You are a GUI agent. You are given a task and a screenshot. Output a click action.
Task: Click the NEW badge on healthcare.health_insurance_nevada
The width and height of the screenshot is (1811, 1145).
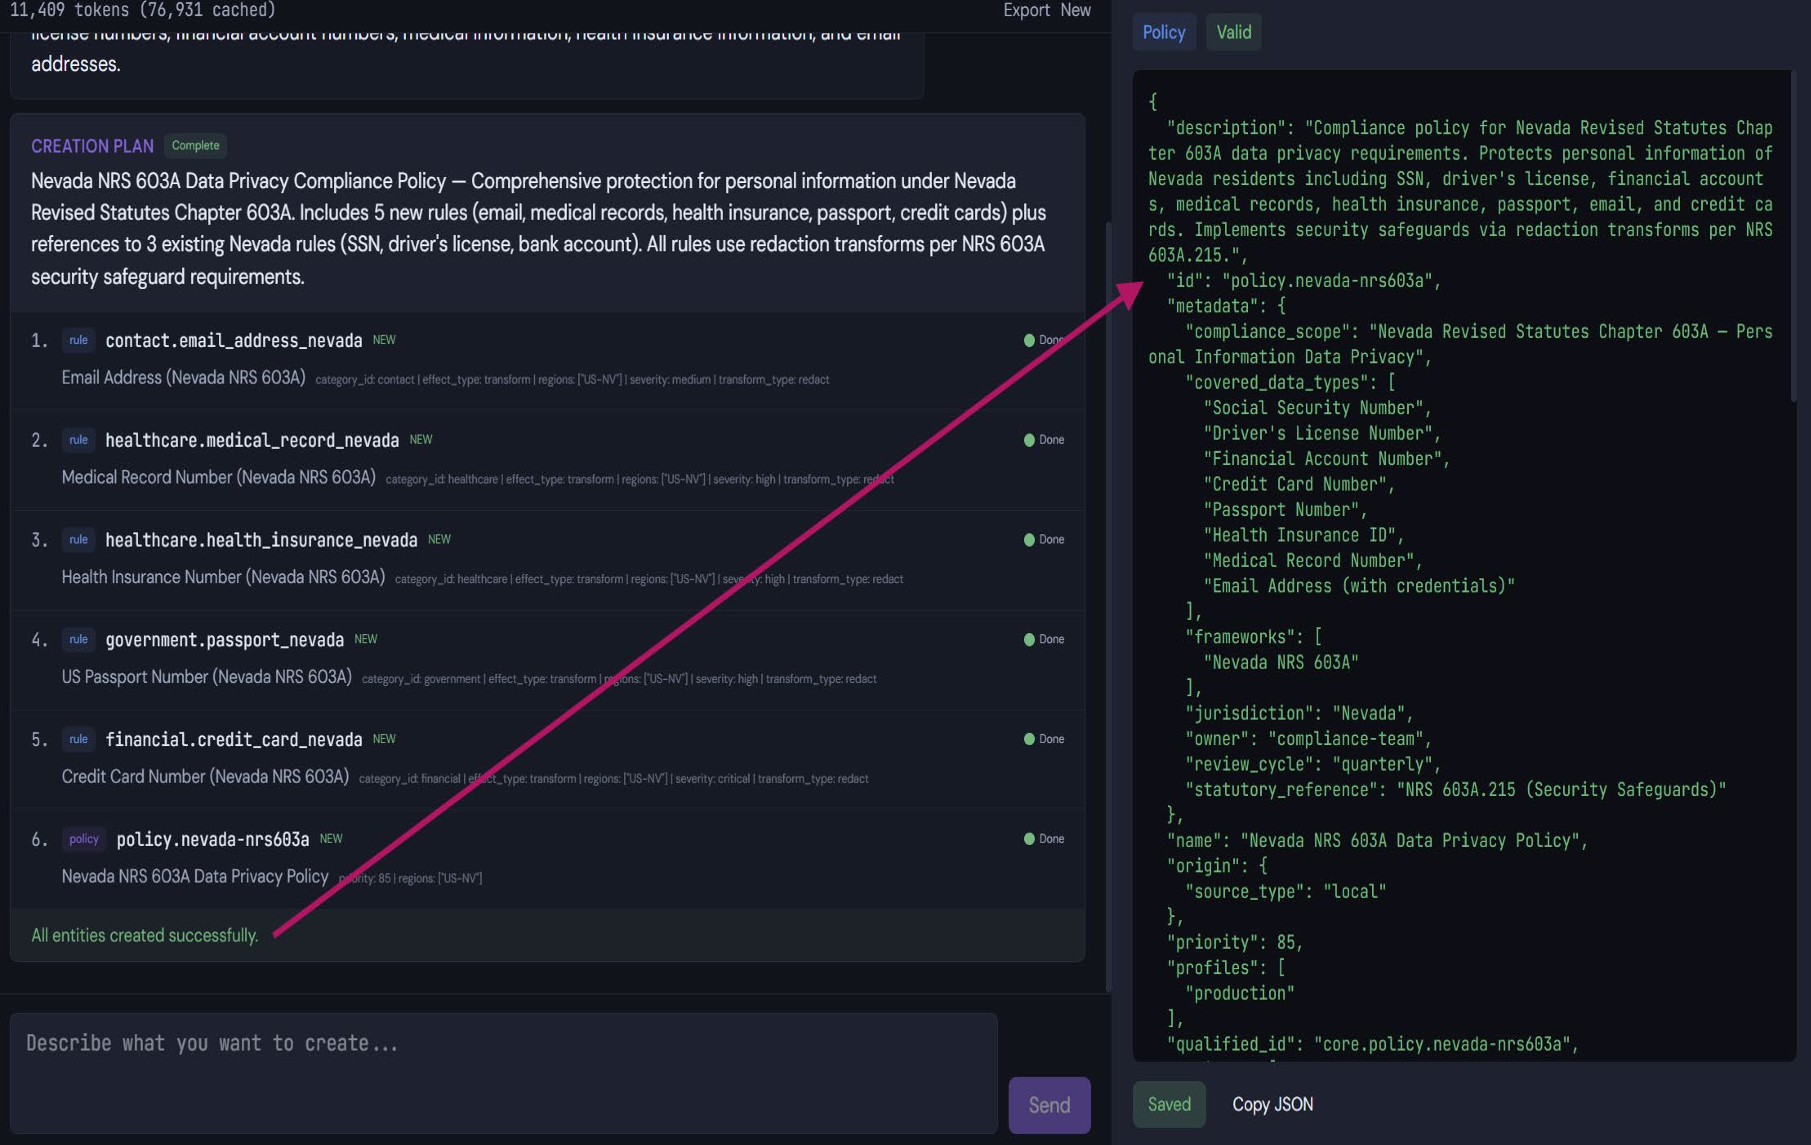(439, 540)
